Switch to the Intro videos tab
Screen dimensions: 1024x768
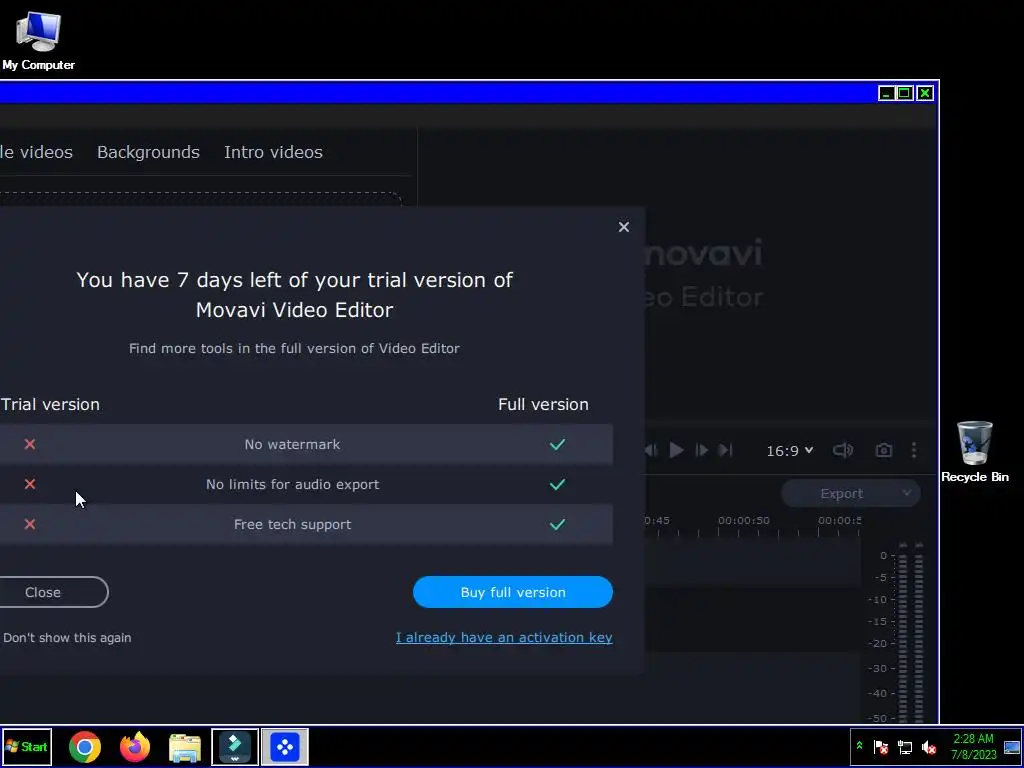pyautogui.click(x=273, y=152)
